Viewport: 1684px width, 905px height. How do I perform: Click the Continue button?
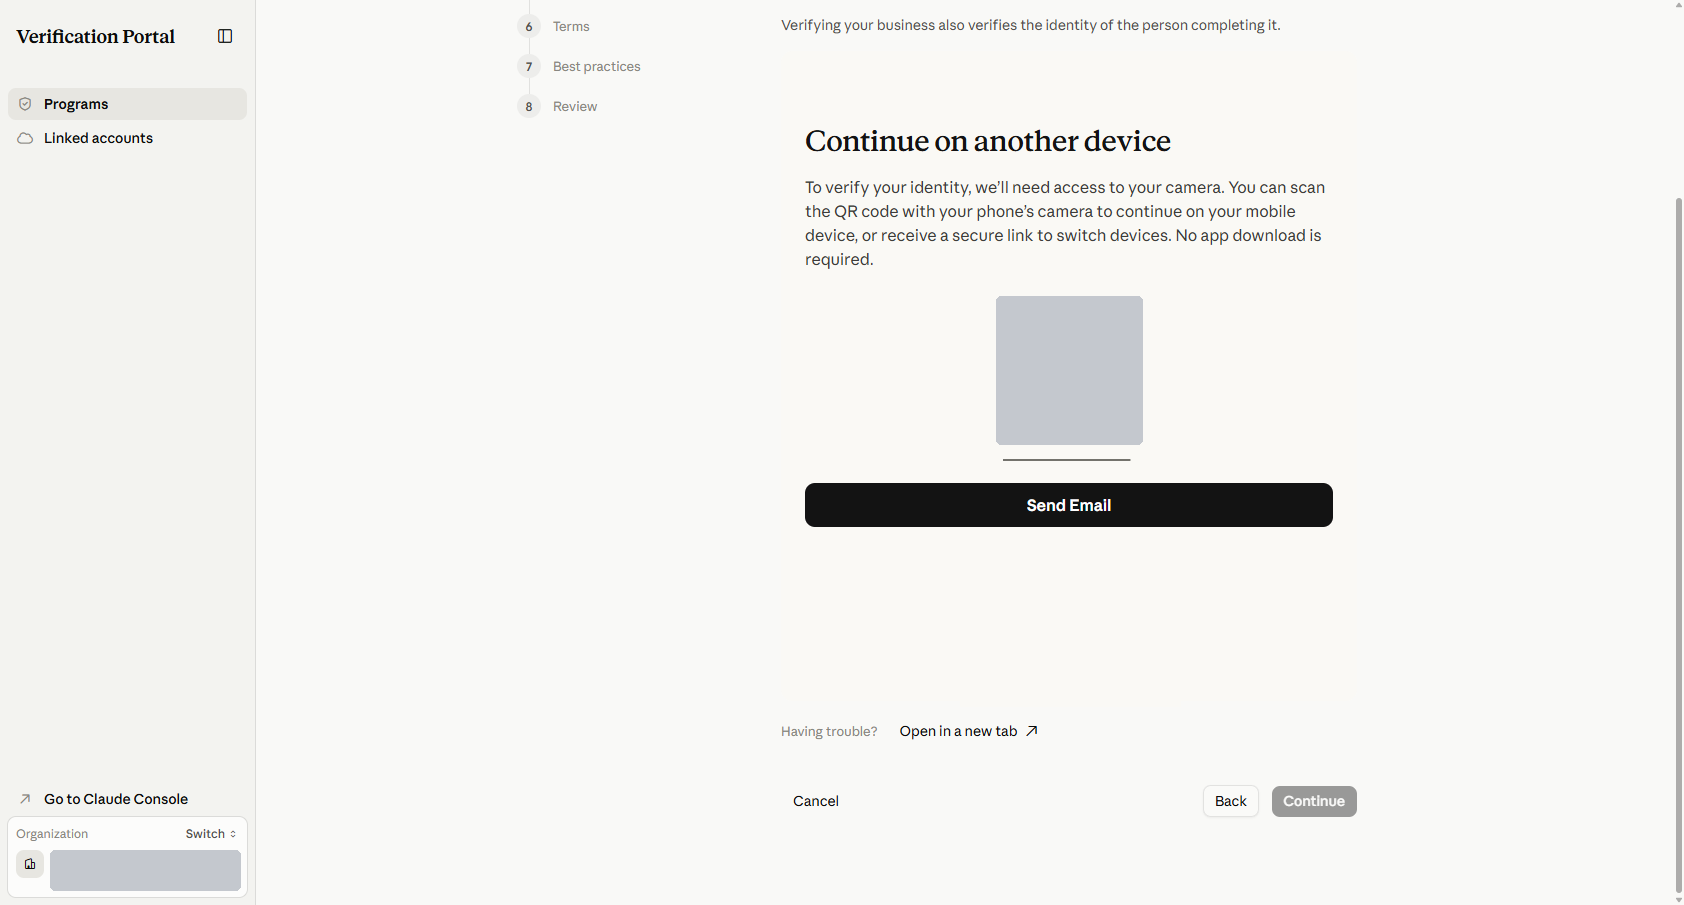point(1314,801)
